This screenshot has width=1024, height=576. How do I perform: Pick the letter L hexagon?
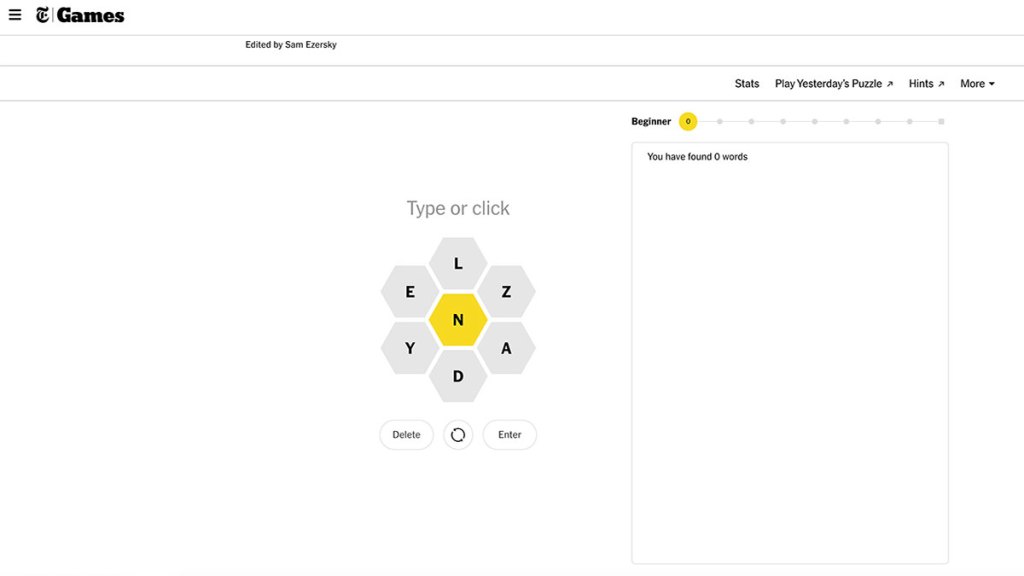click(458, 264)
